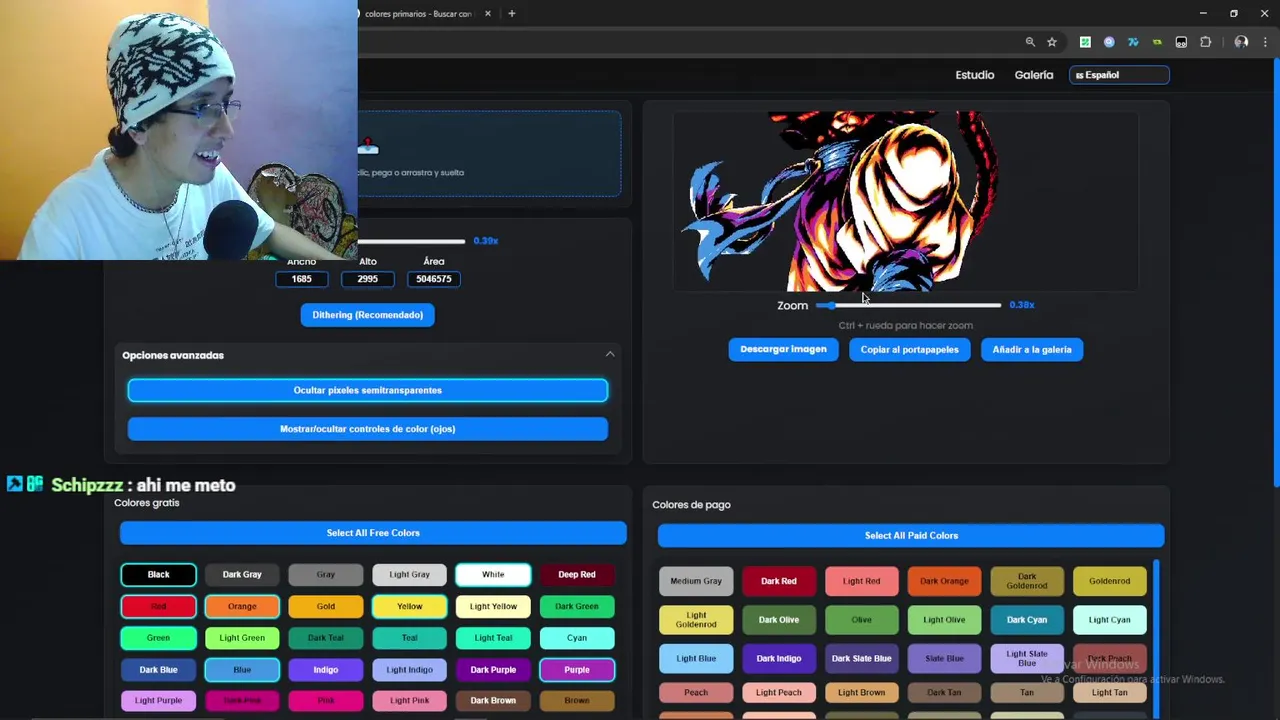1280x720 pixels.
Task: Select the Dark Red paid color
Action: [x=779, y=581]
